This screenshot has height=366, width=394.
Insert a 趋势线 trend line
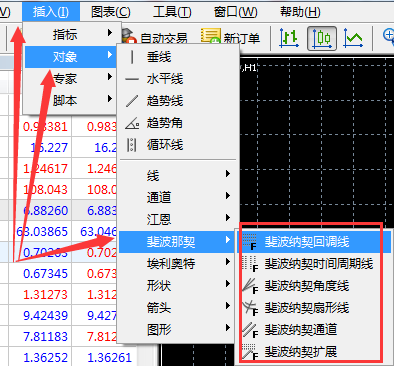coord(178,101)
